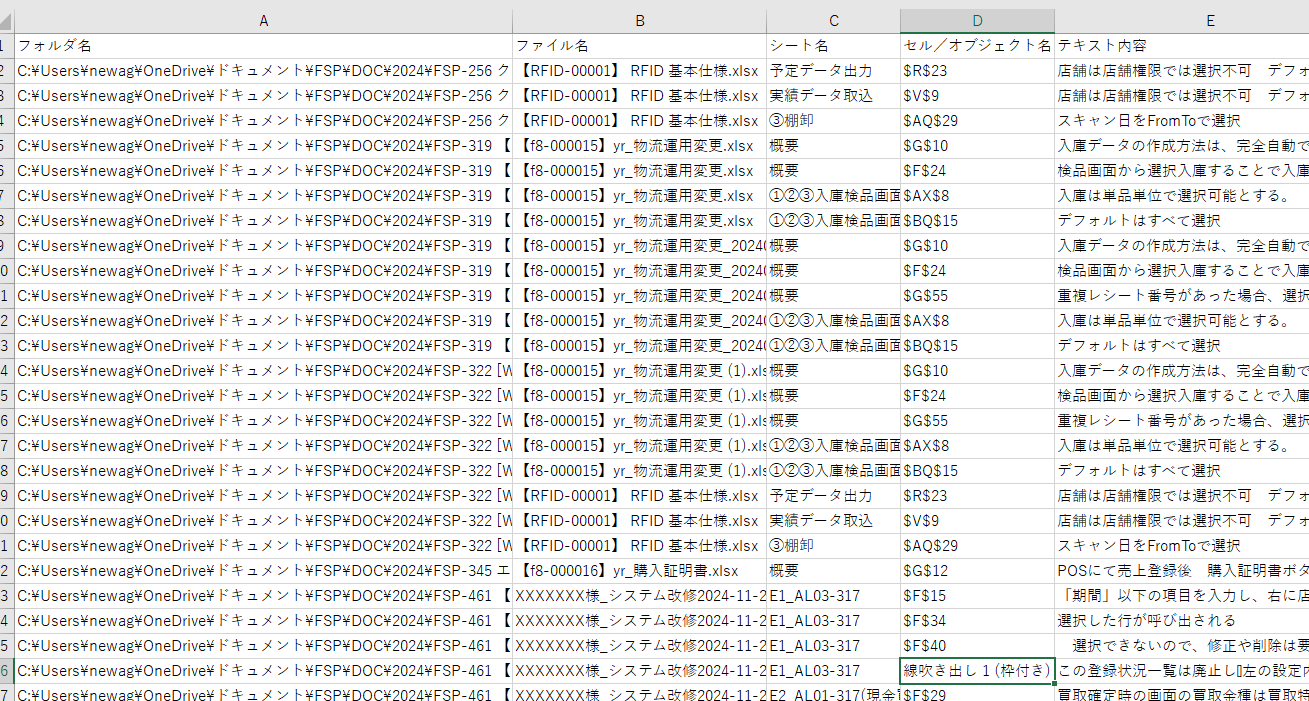Select E1_AL03-317 sheet cell in the $F$15 row
This screenshot has height=701, width=1309.
coord(834,596)
